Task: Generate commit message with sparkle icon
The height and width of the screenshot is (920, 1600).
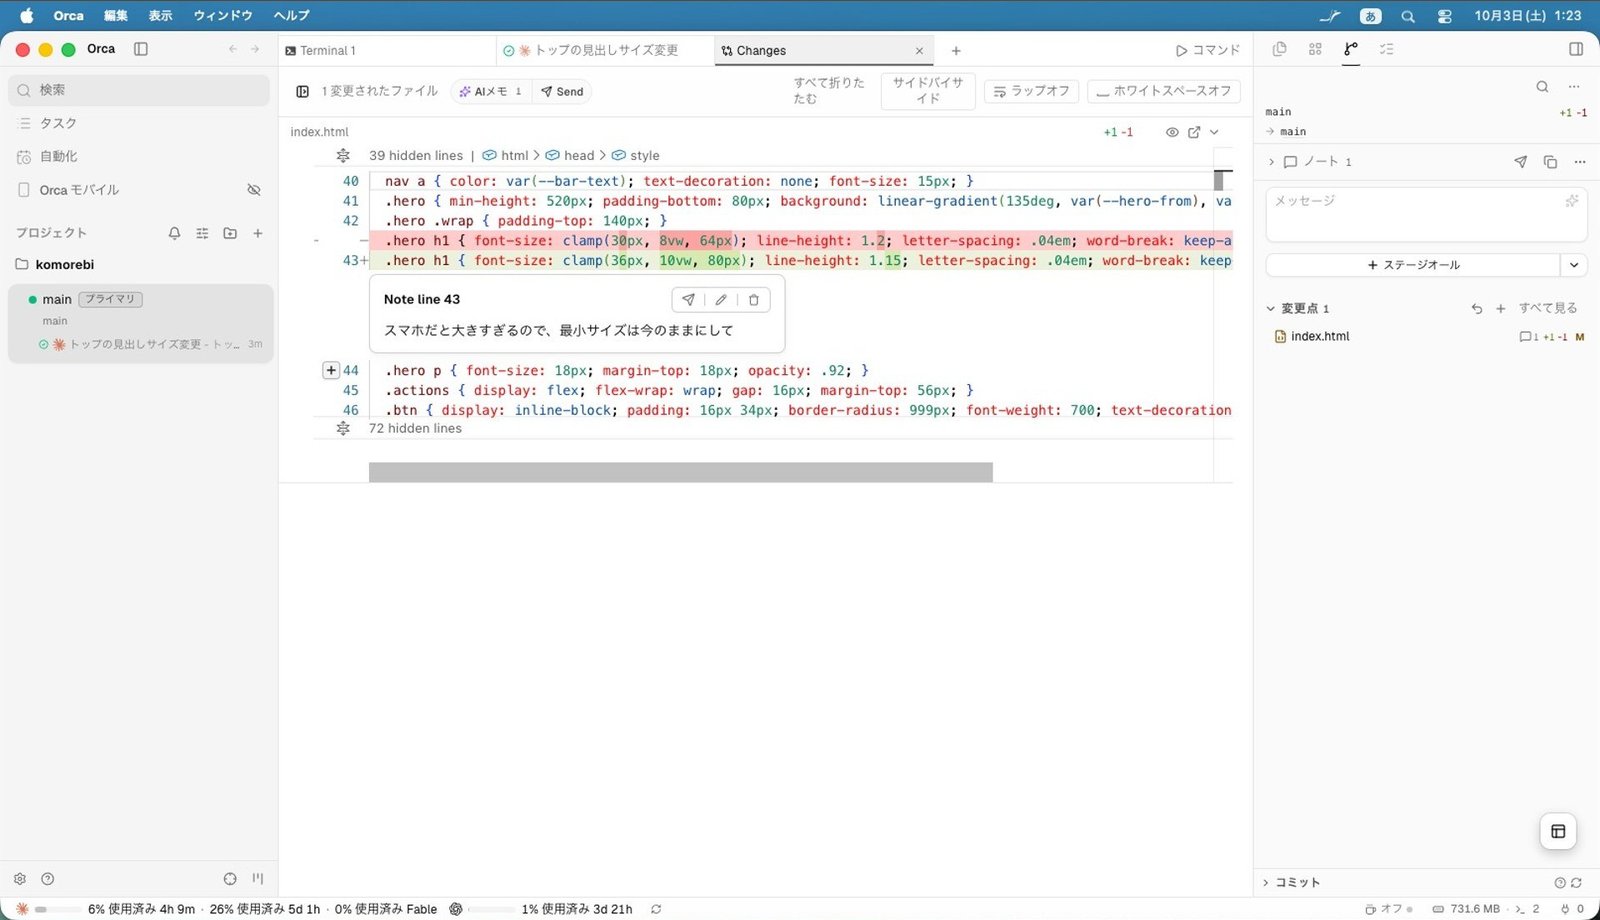Action: point(1572,201)
